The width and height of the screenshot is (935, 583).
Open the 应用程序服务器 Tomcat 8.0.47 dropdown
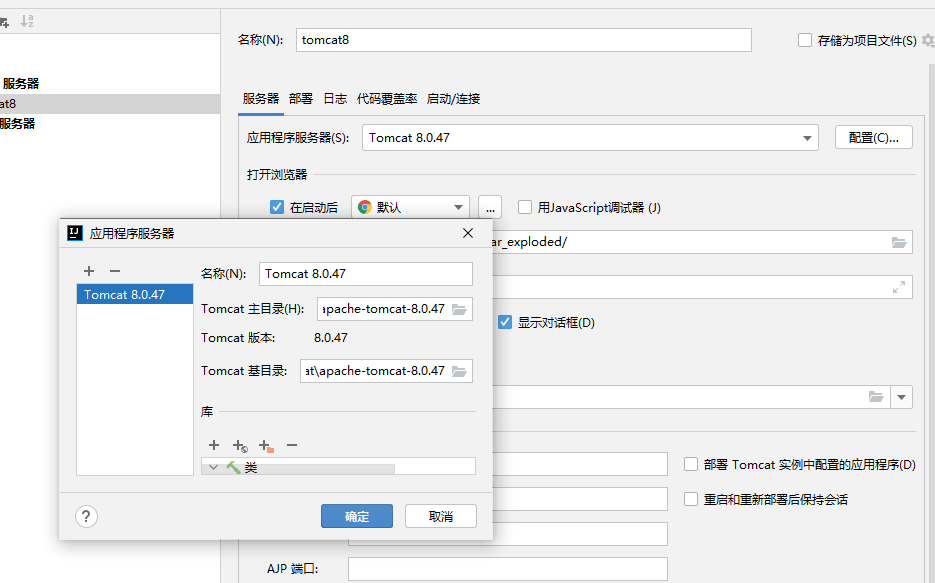coord(590,138)
